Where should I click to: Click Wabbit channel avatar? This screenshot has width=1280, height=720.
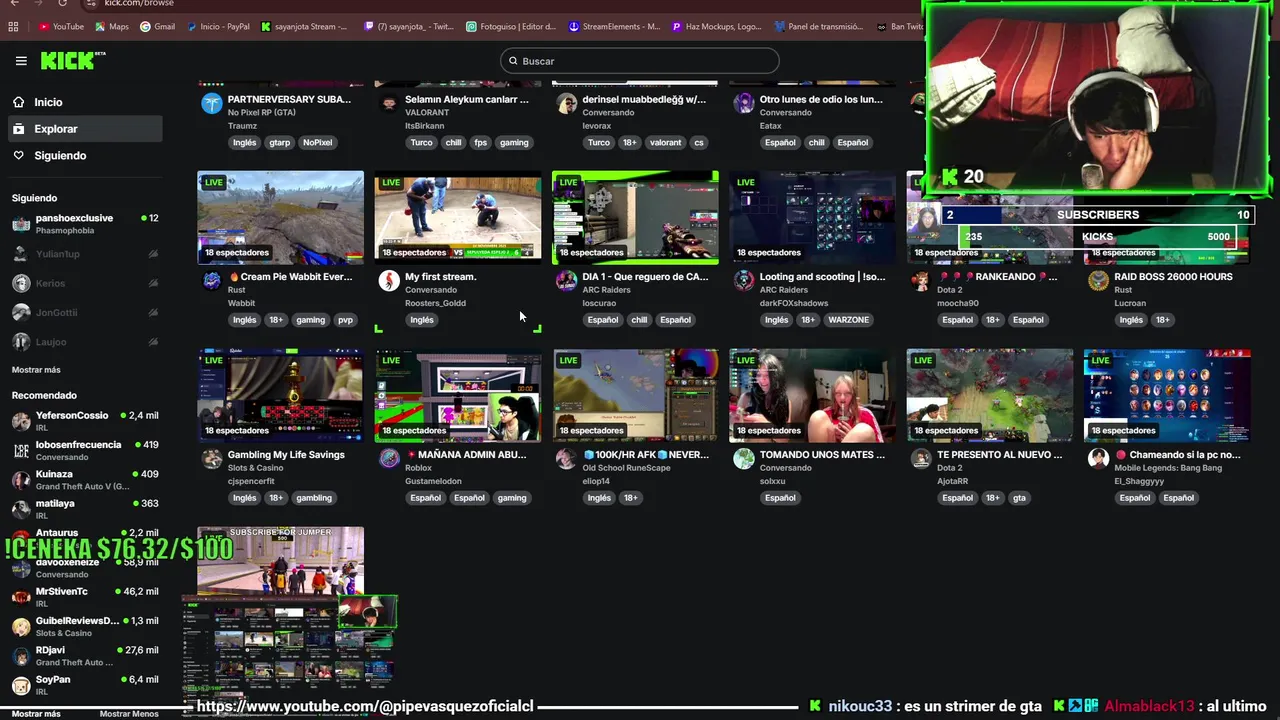coord(212,281)
